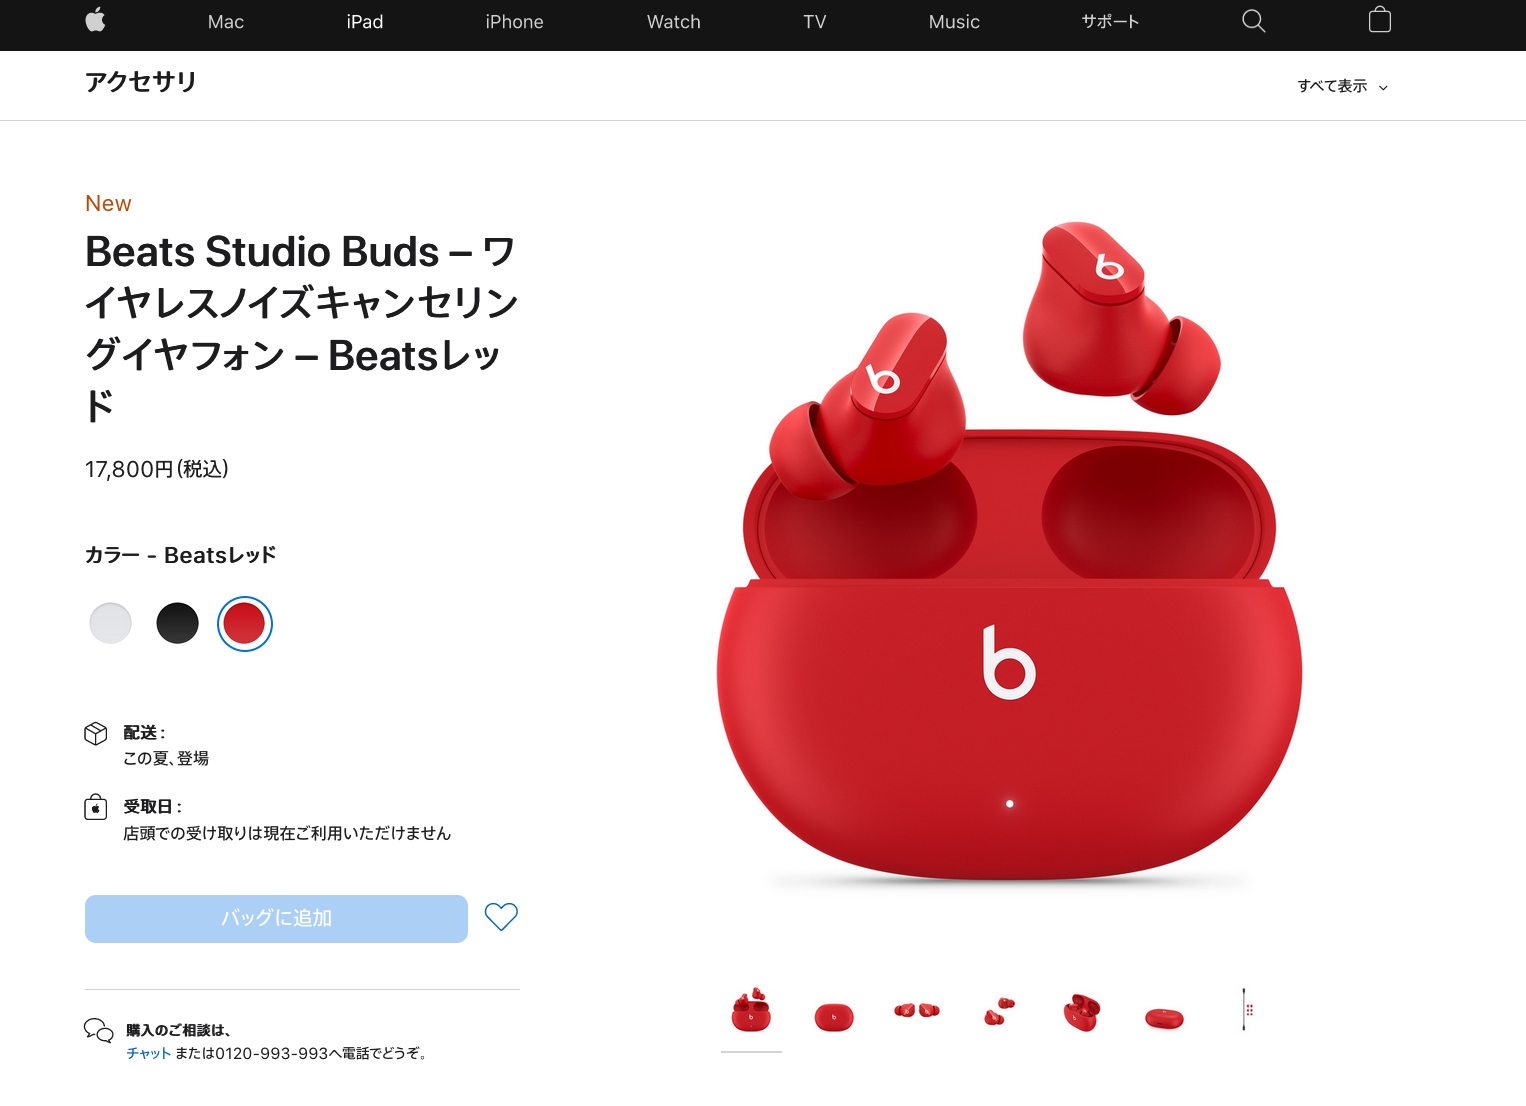Click the Apple logo icon
The height and width of the screenshot is (1106, 1526).
pyautogui.click(x=96, y=20)
